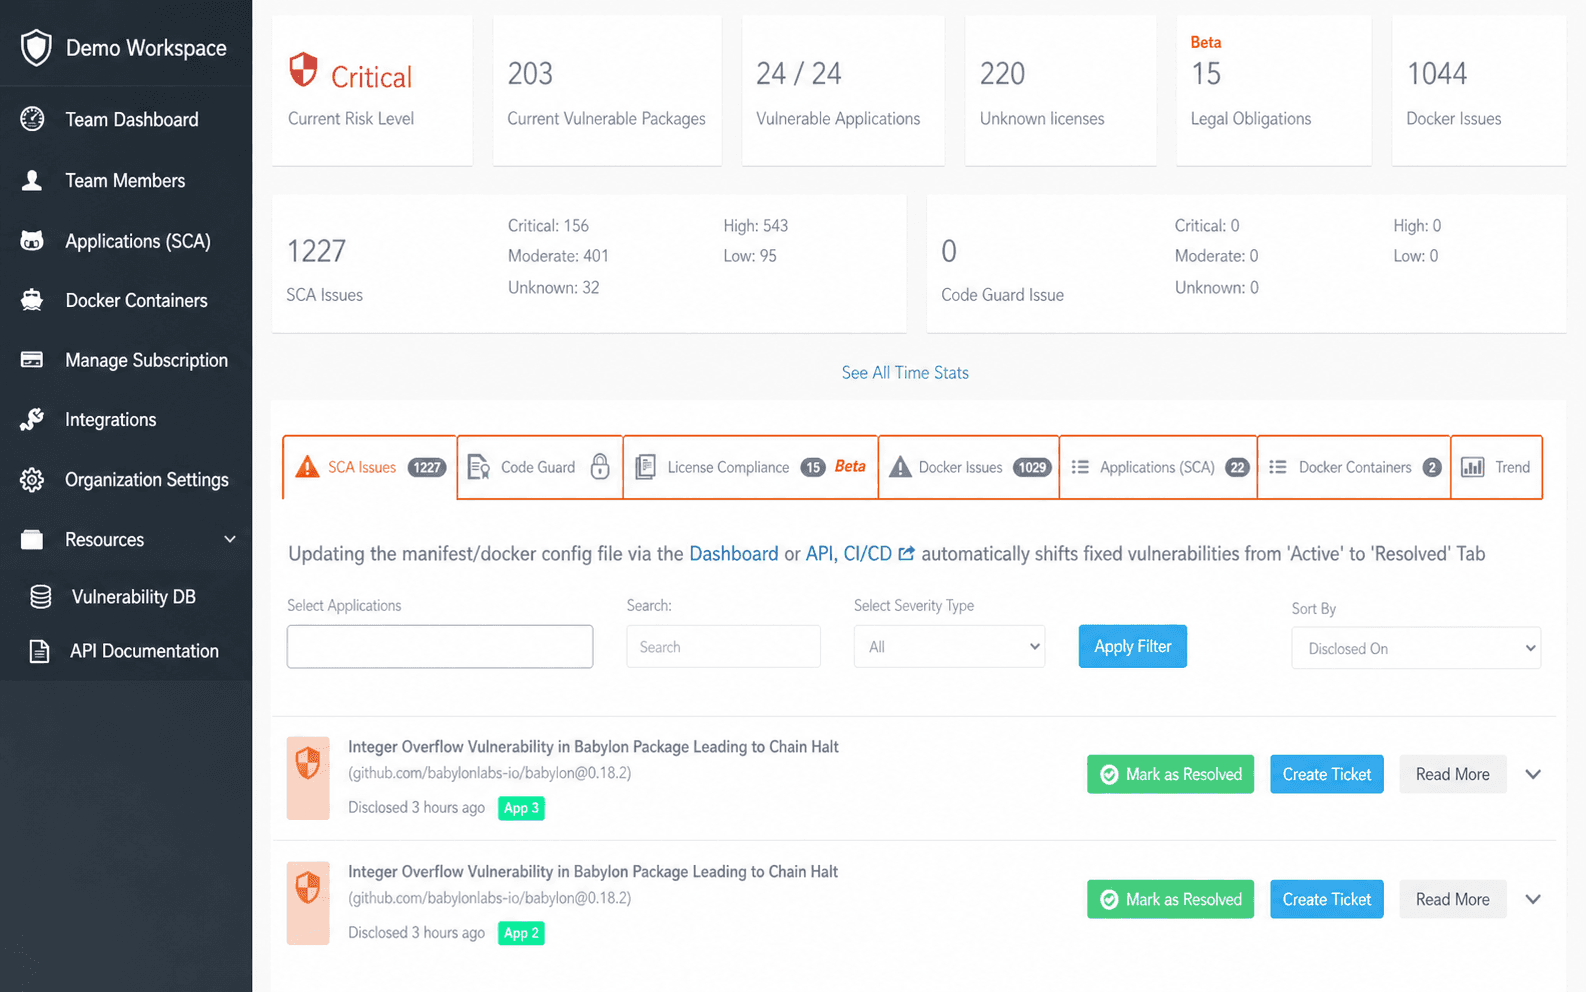This screenshot has height=992, width=1586.
Task: Click Read More on App 3 issue
Action: pyautogui.click(x=1453, y=774)
